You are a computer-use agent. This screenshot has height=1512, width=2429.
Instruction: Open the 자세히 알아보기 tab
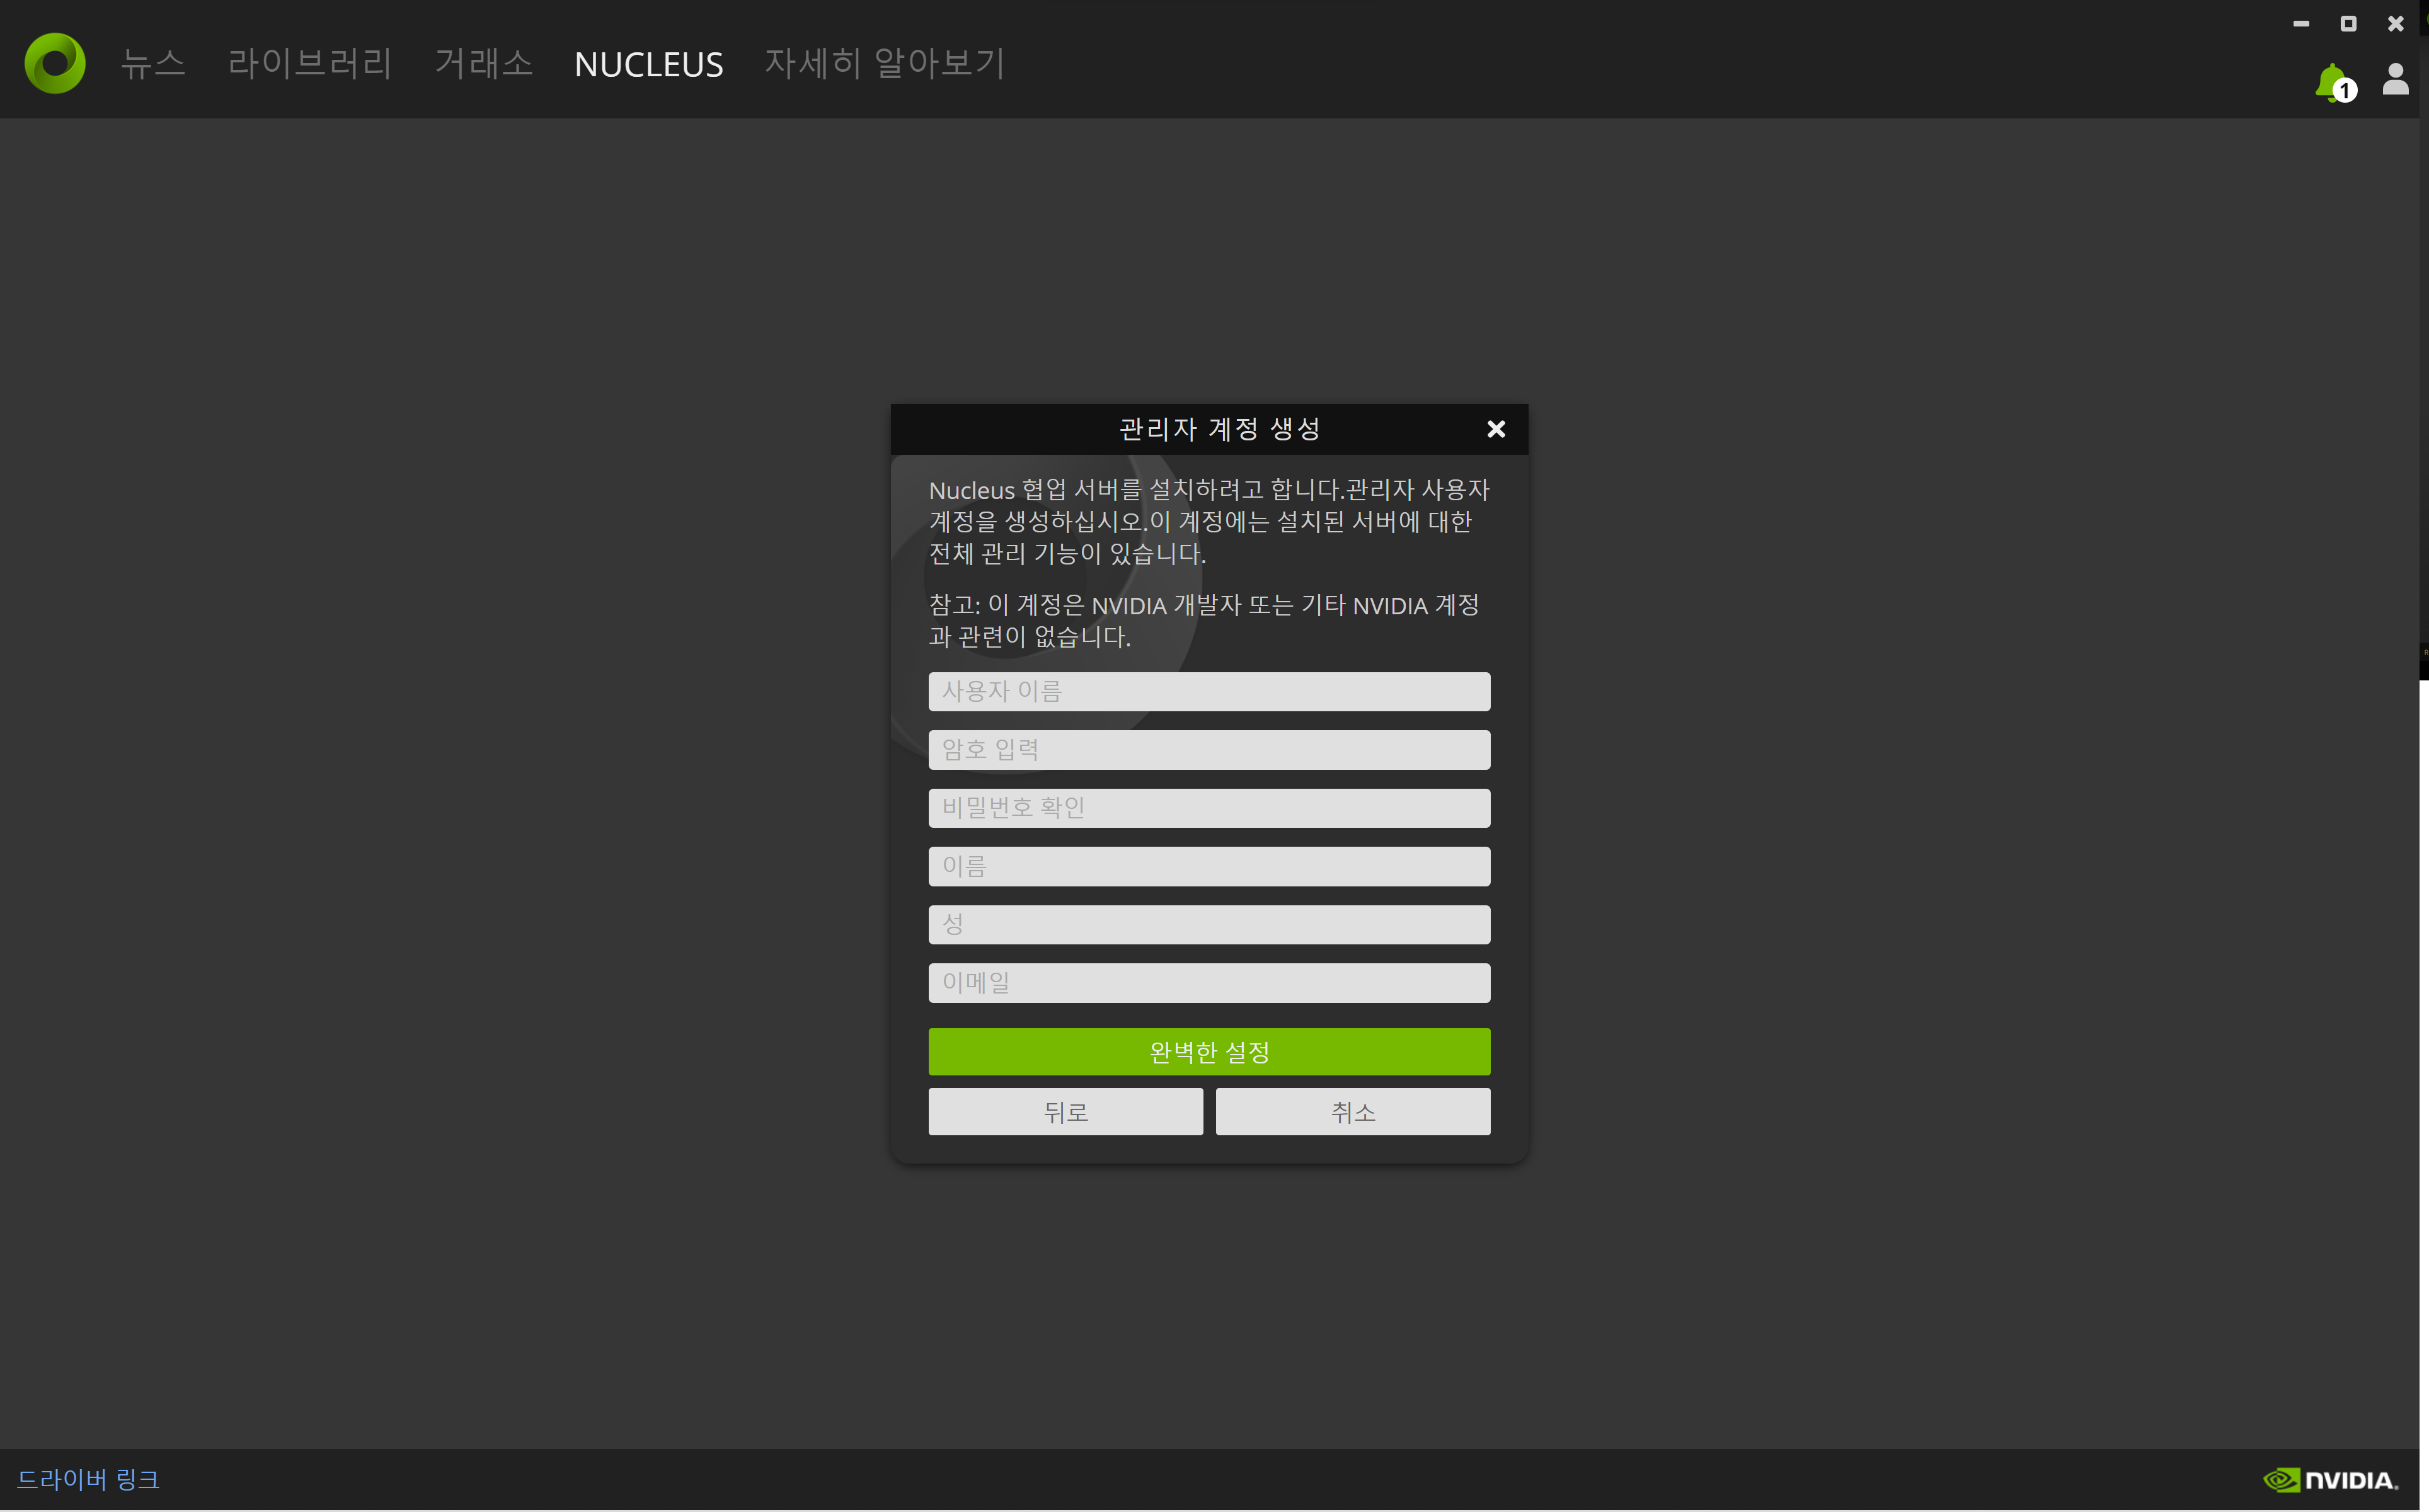pos(884,64)
